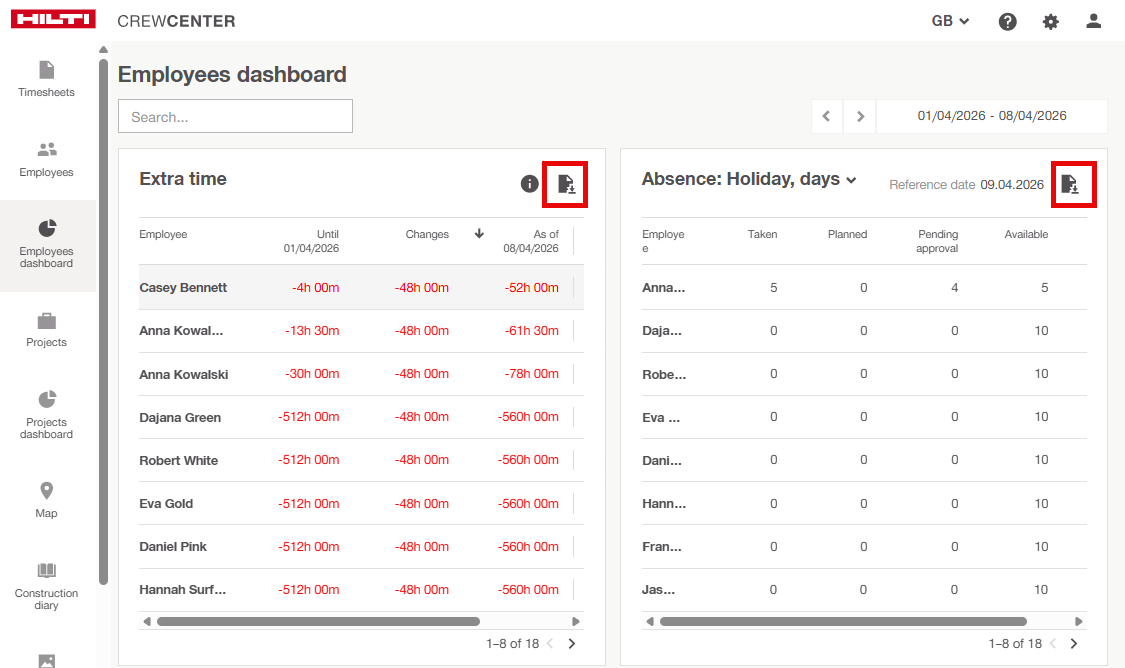This screenshot has height=668, width=1125.
Task: Open the help question mark icon
Action: tap(1007, 21)
